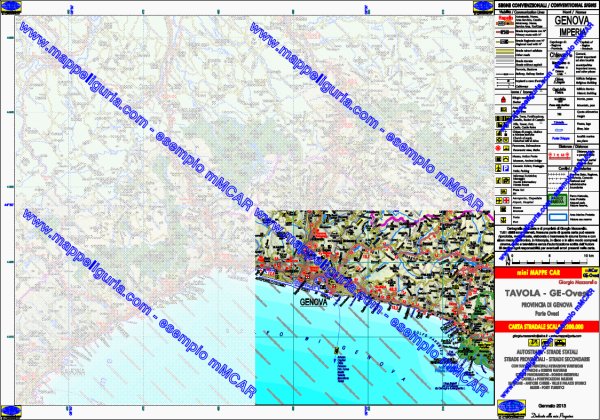The width and height of the screenshot is (600, 420).
Task: Click the Parte Ovest label
Action: [547, 314]
